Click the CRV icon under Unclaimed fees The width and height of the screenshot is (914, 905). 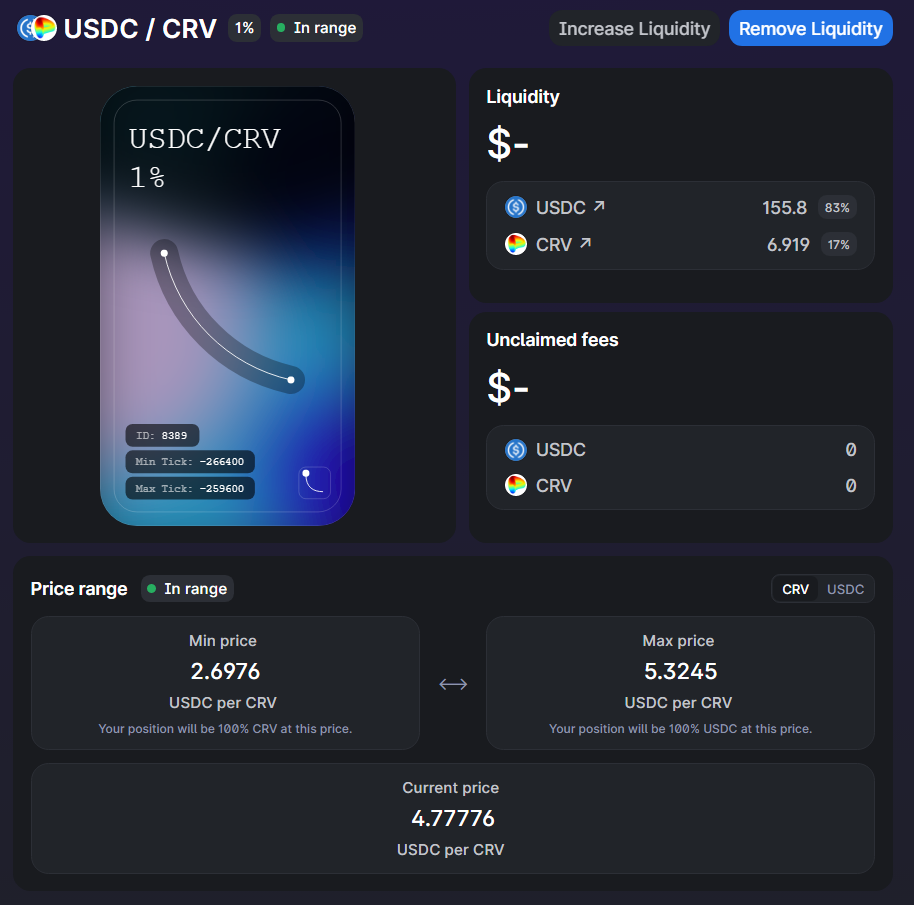pos(516,485)
